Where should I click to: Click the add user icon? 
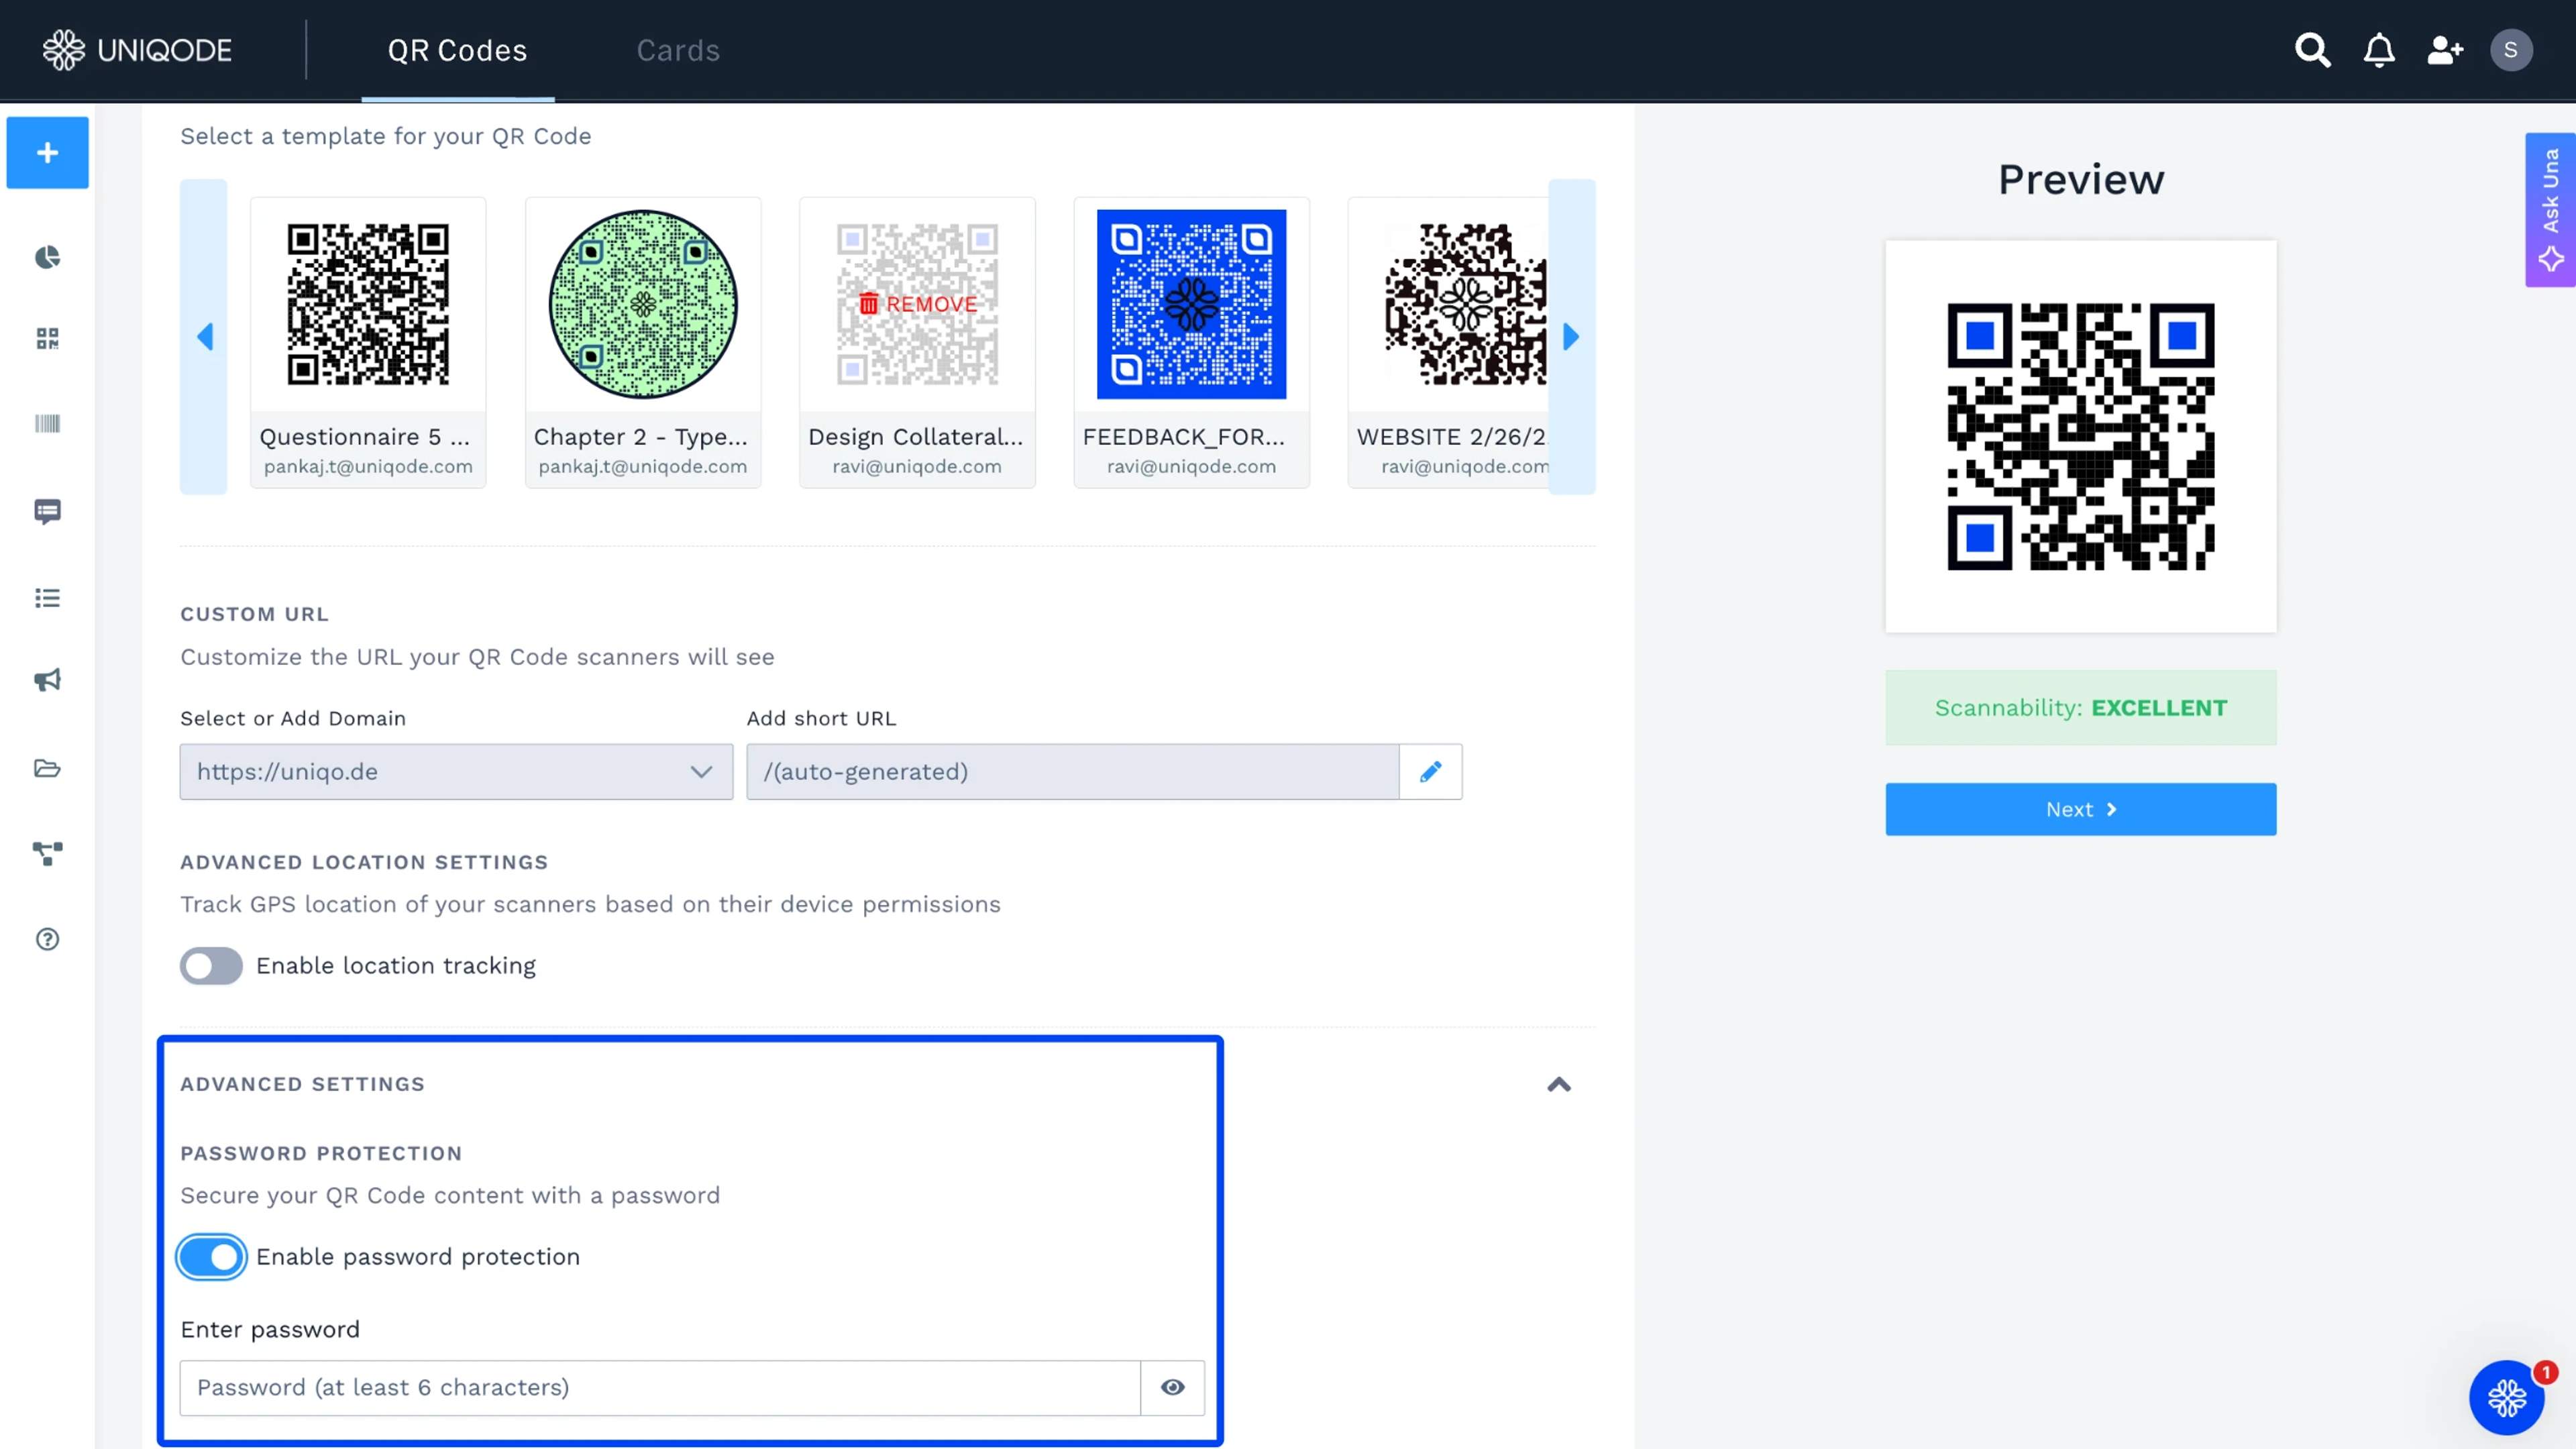pyautogui.click(x=2445, y=50)
